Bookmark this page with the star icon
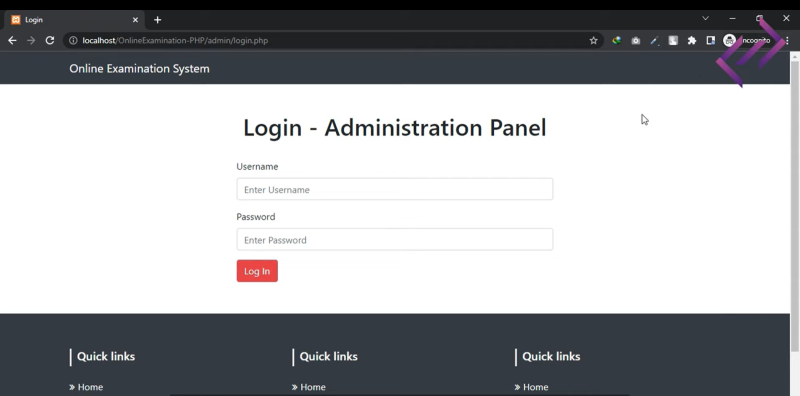The height and width of the screenshot is (396, 800). coord(593,40)
